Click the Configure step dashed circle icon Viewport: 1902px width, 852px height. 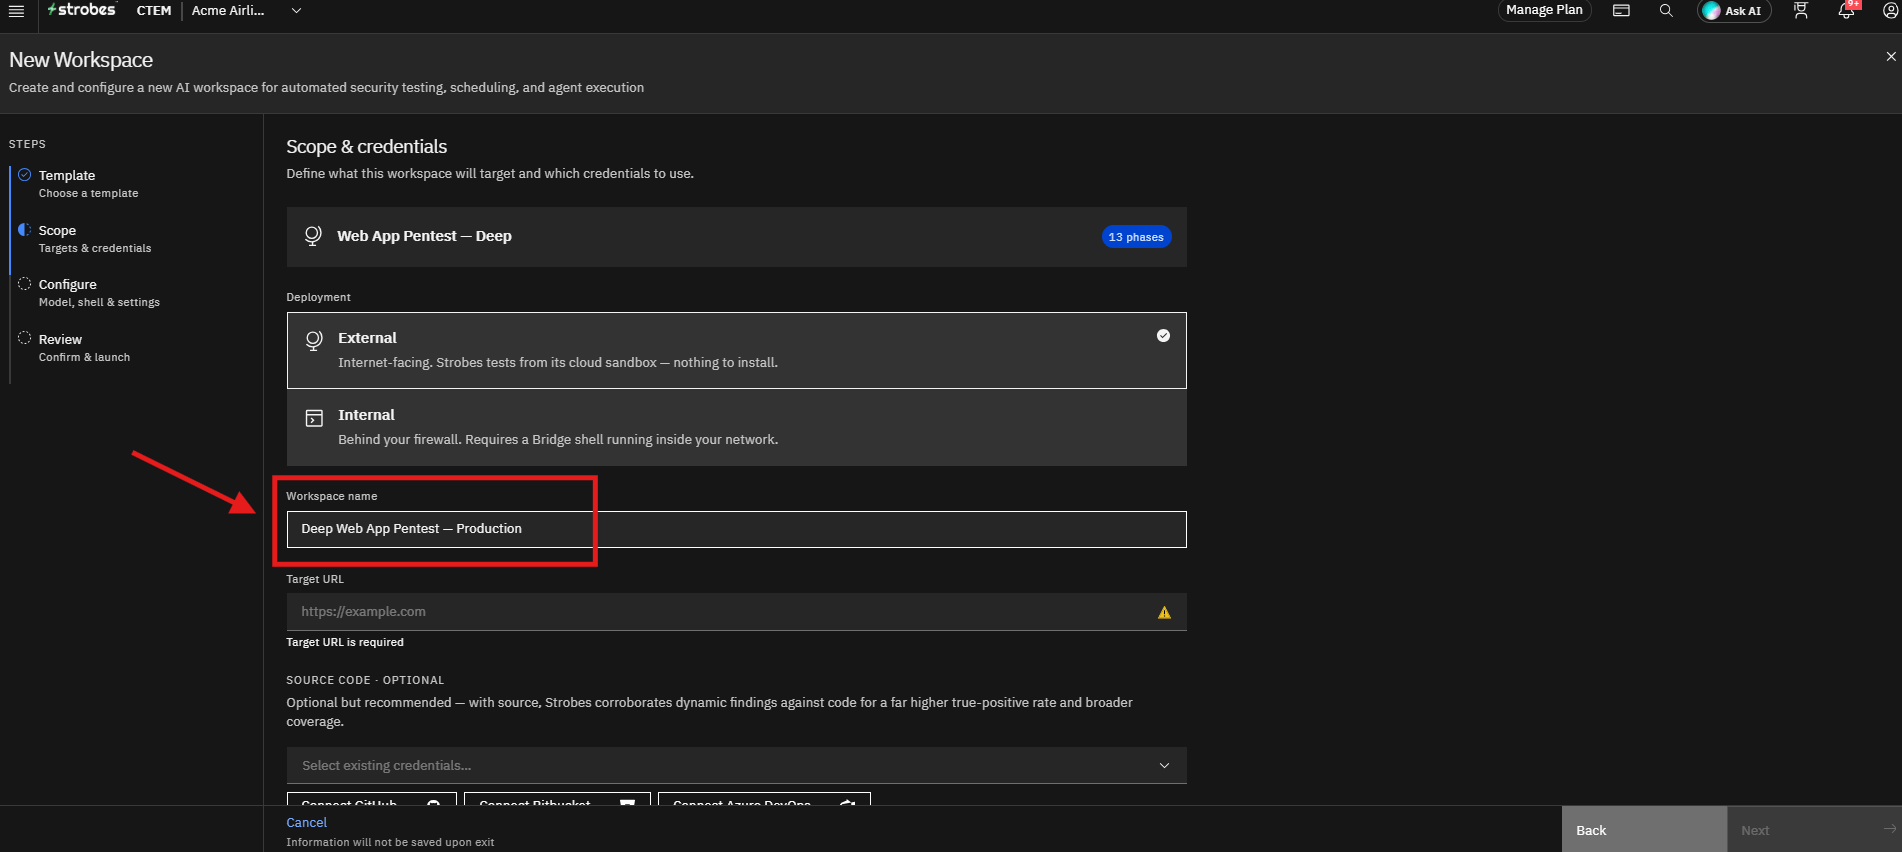click(25, 283)
